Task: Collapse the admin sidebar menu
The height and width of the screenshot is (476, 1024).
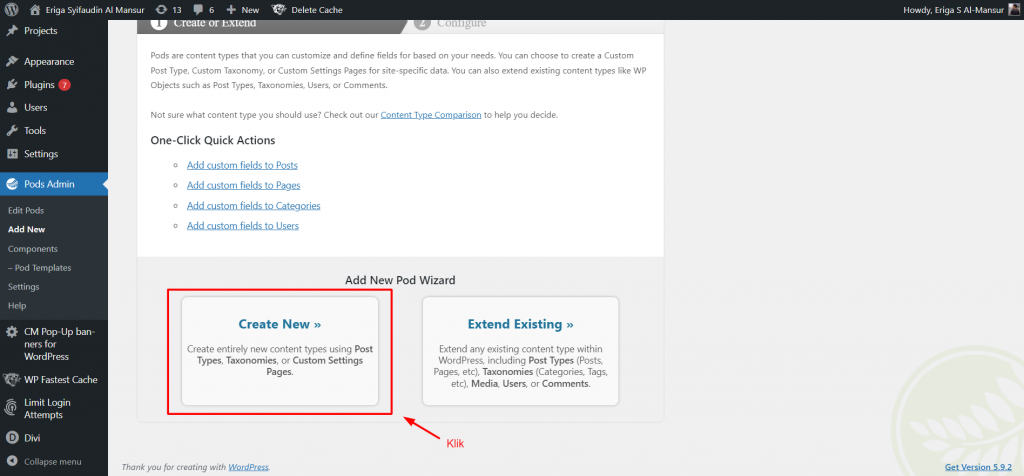Action: [x=54, y=462]
